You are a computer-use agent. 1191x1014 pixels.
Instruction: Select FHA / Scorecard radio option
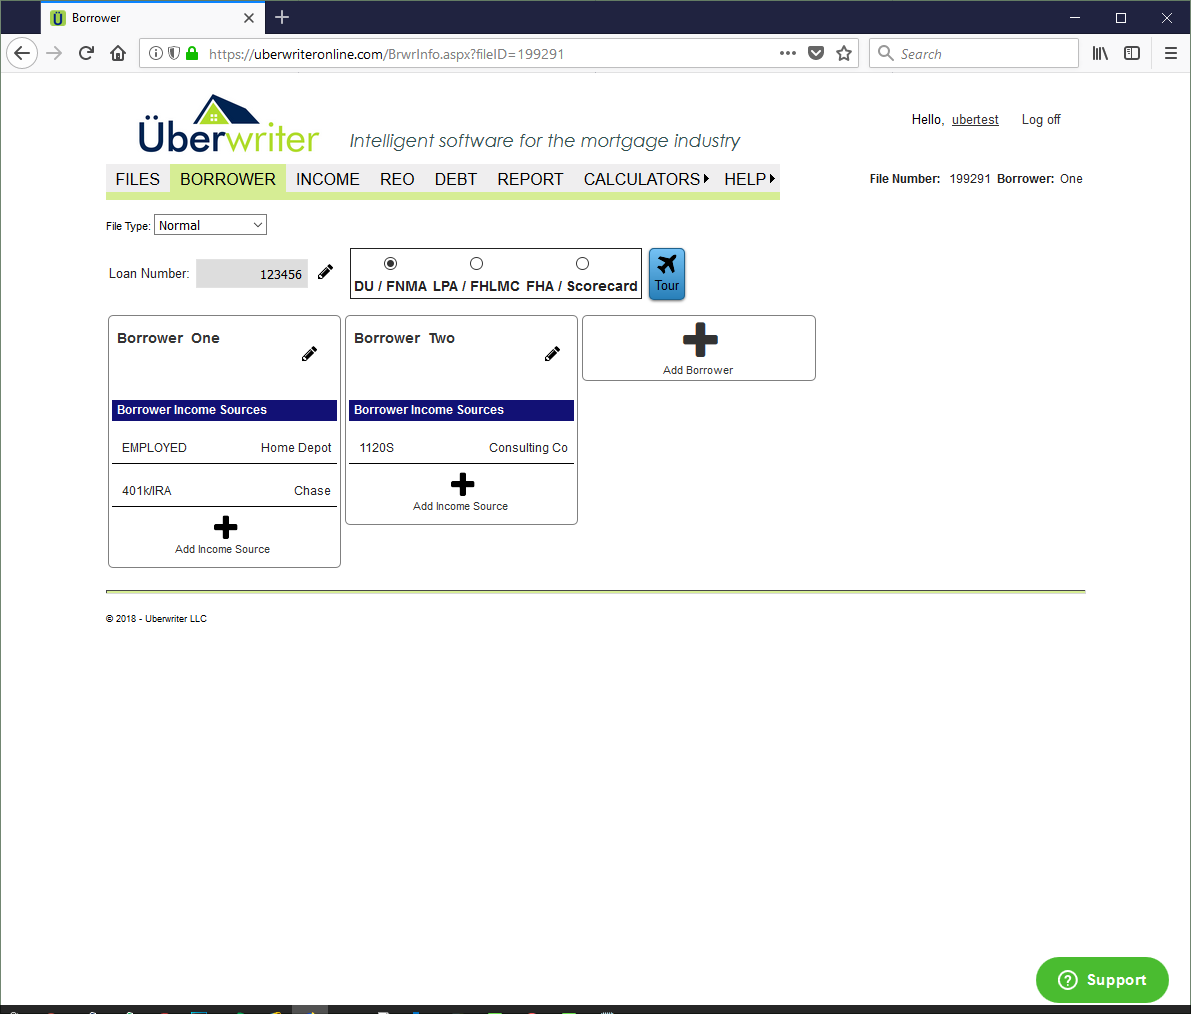583,264
